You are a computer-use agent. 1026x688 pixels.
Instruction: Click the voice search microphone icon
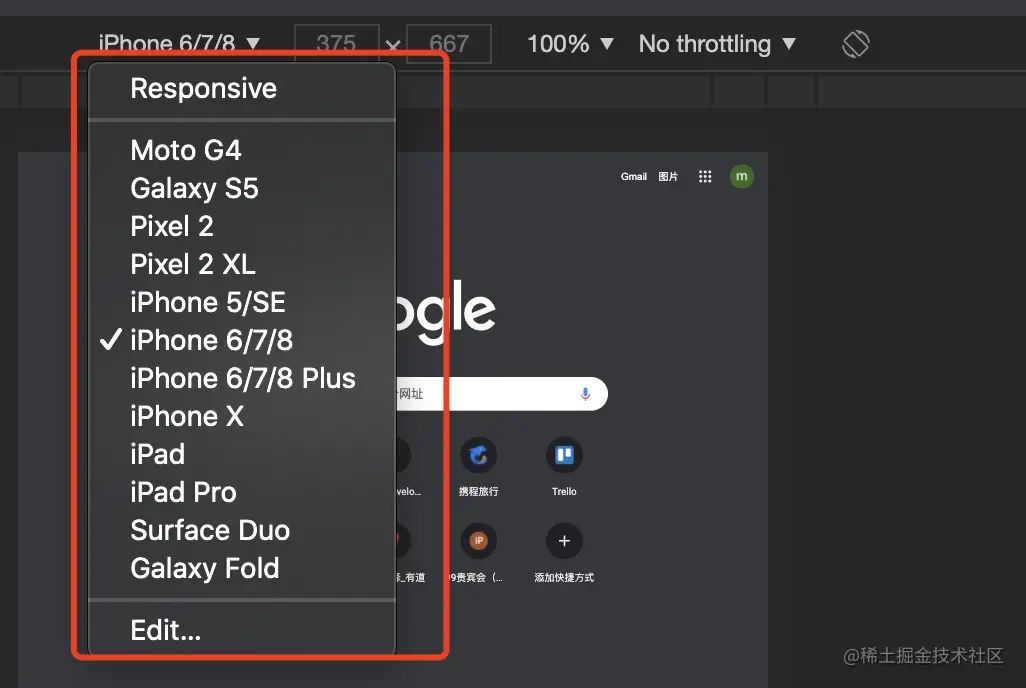pos(585,394)
